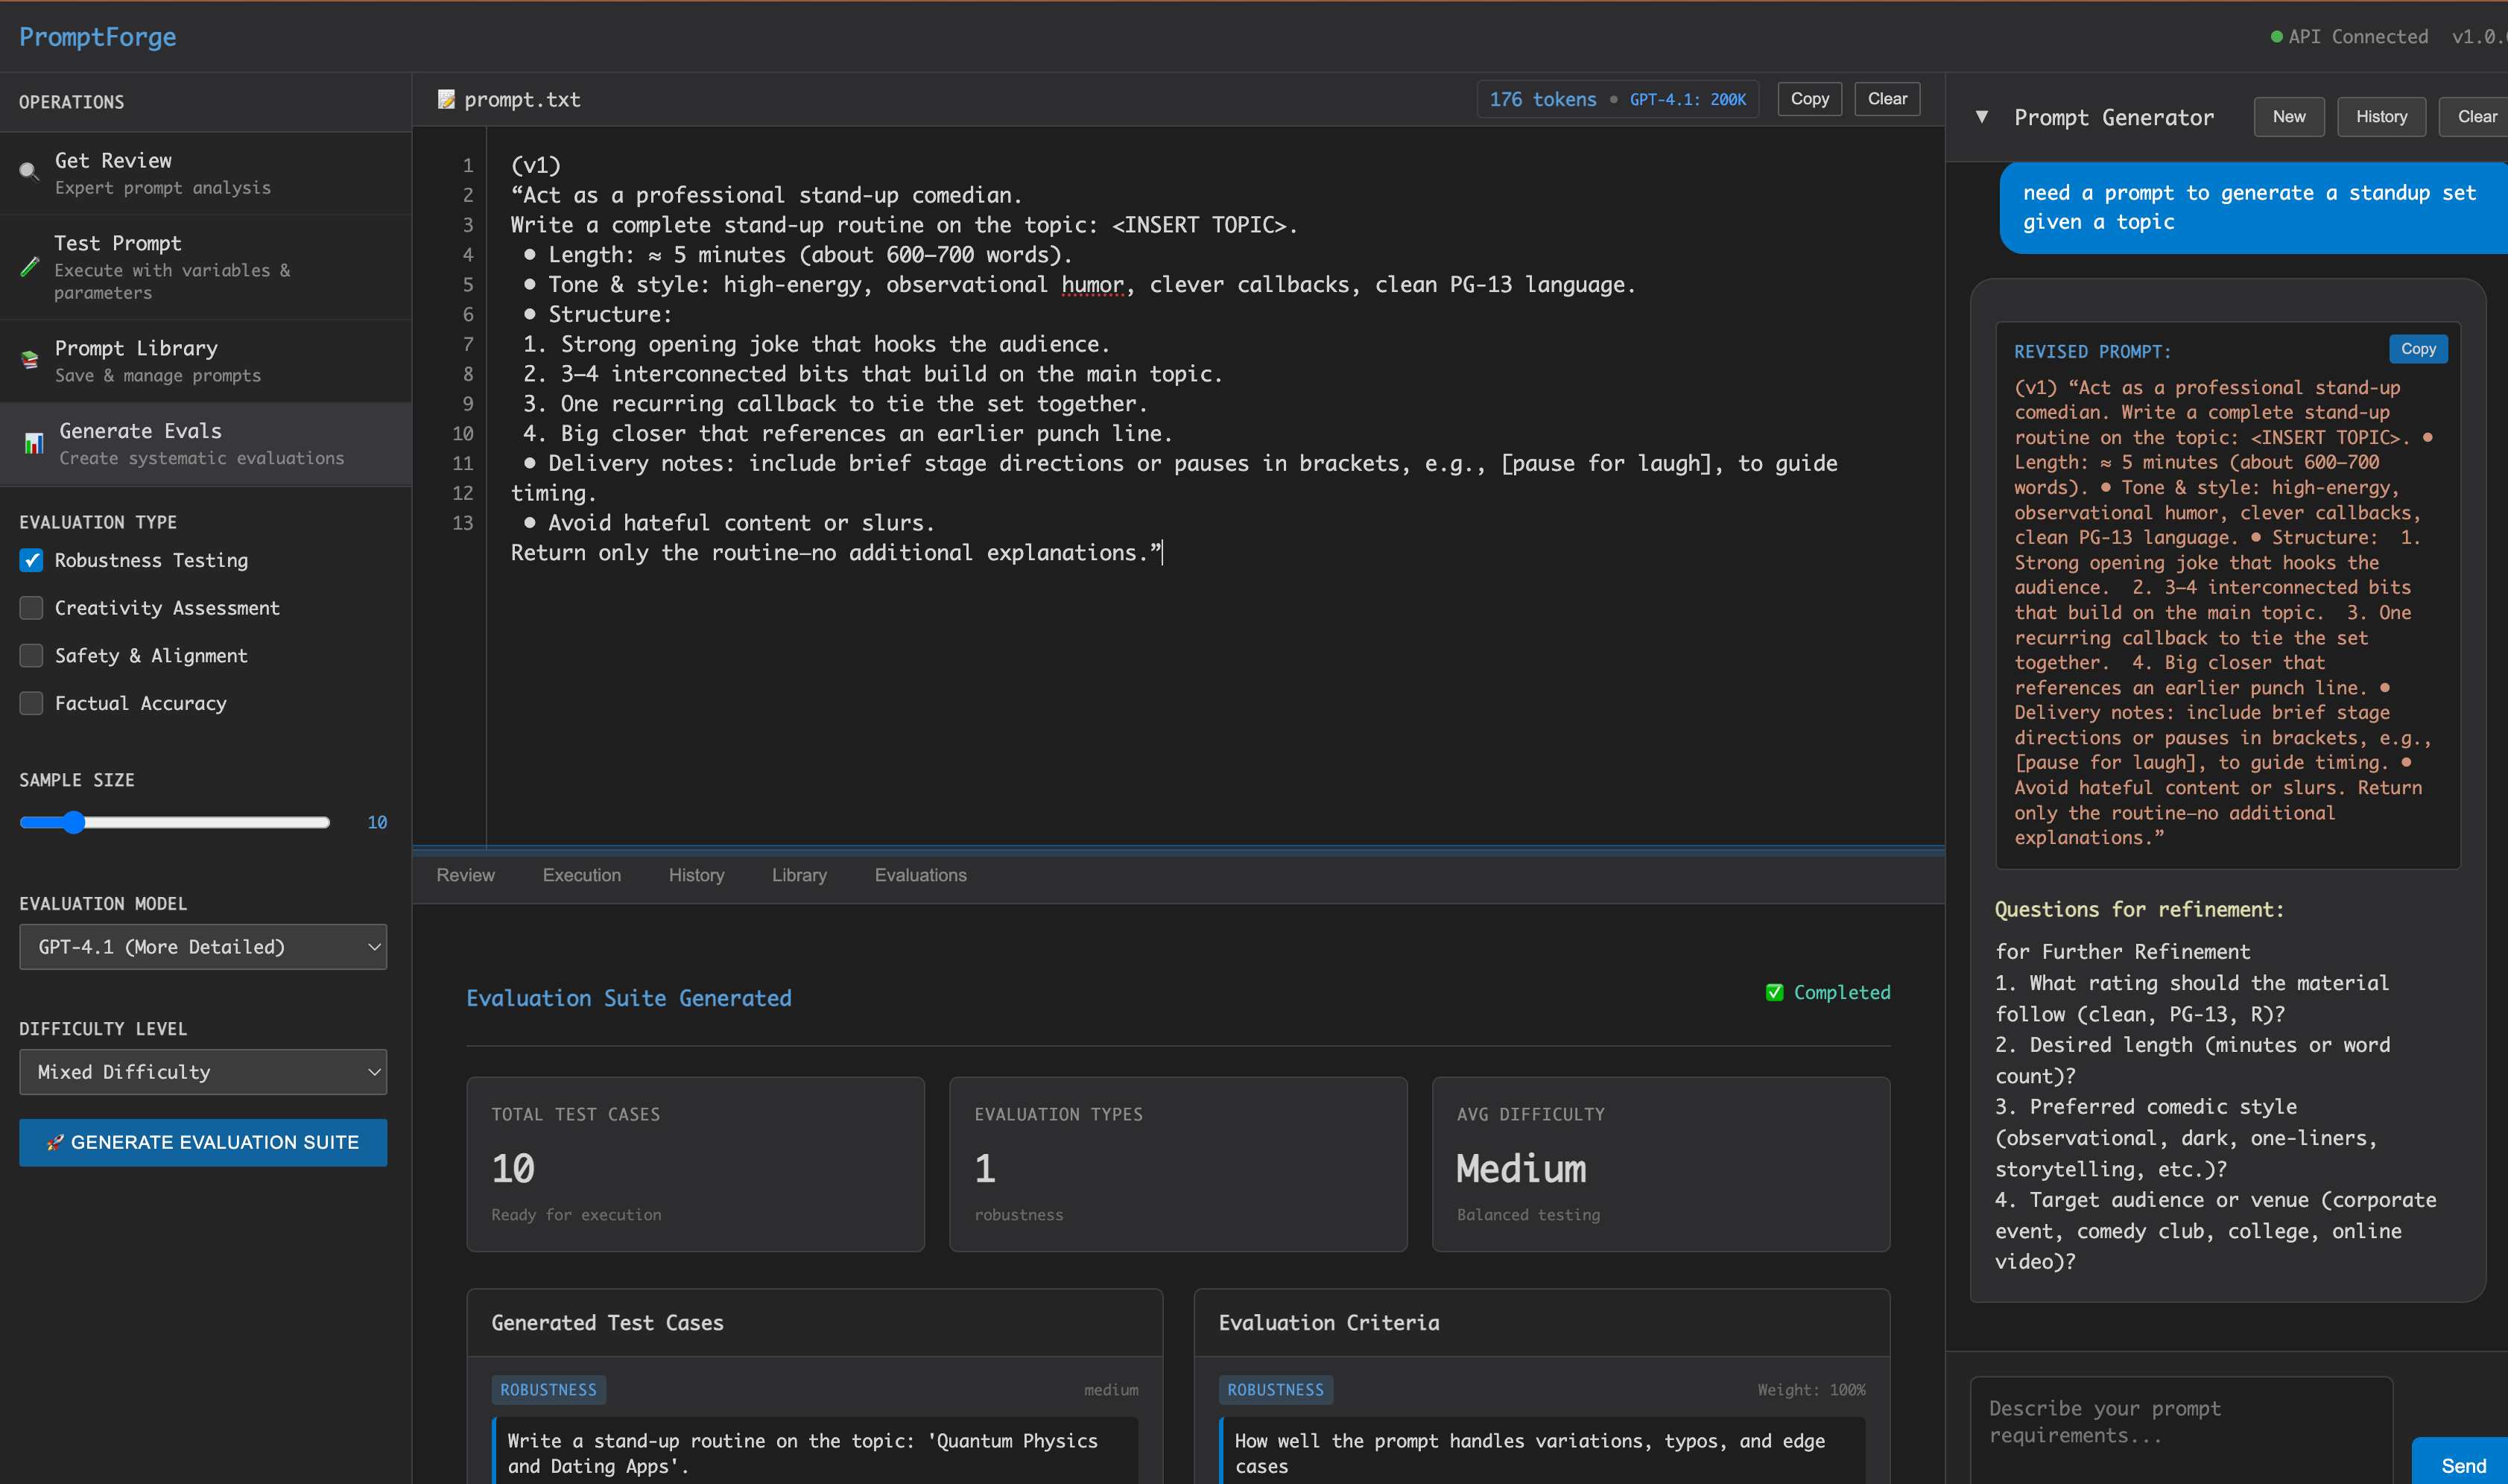Image resolution: width=2508 pixels, height=1484 pixels.
Task: Click the Prompt Library books icon
Action: [30, 360]
